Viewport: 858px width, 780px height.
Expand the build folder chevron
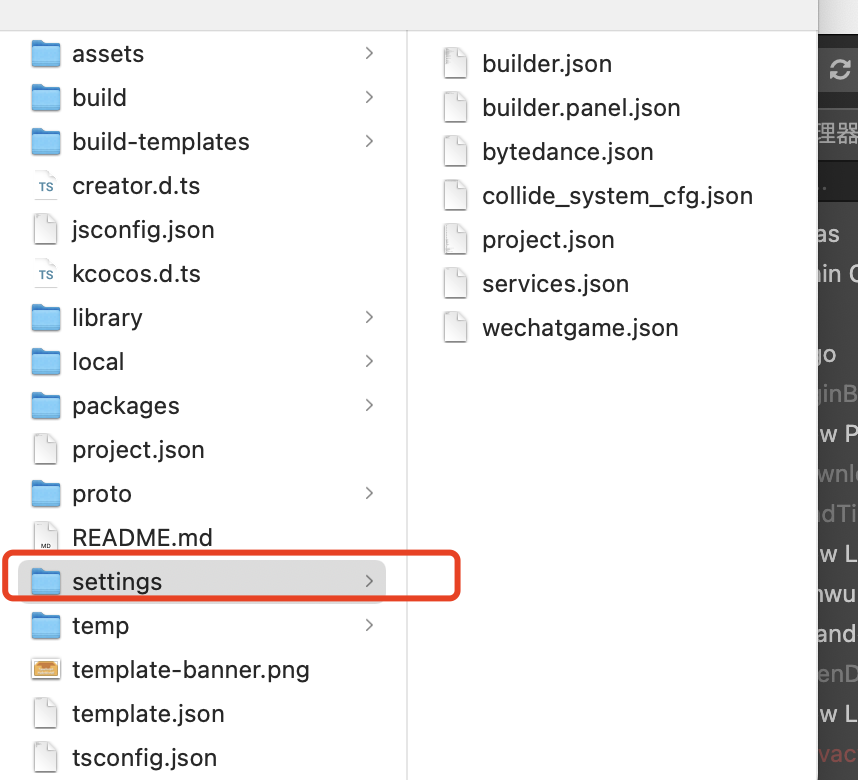click(369, 97)
